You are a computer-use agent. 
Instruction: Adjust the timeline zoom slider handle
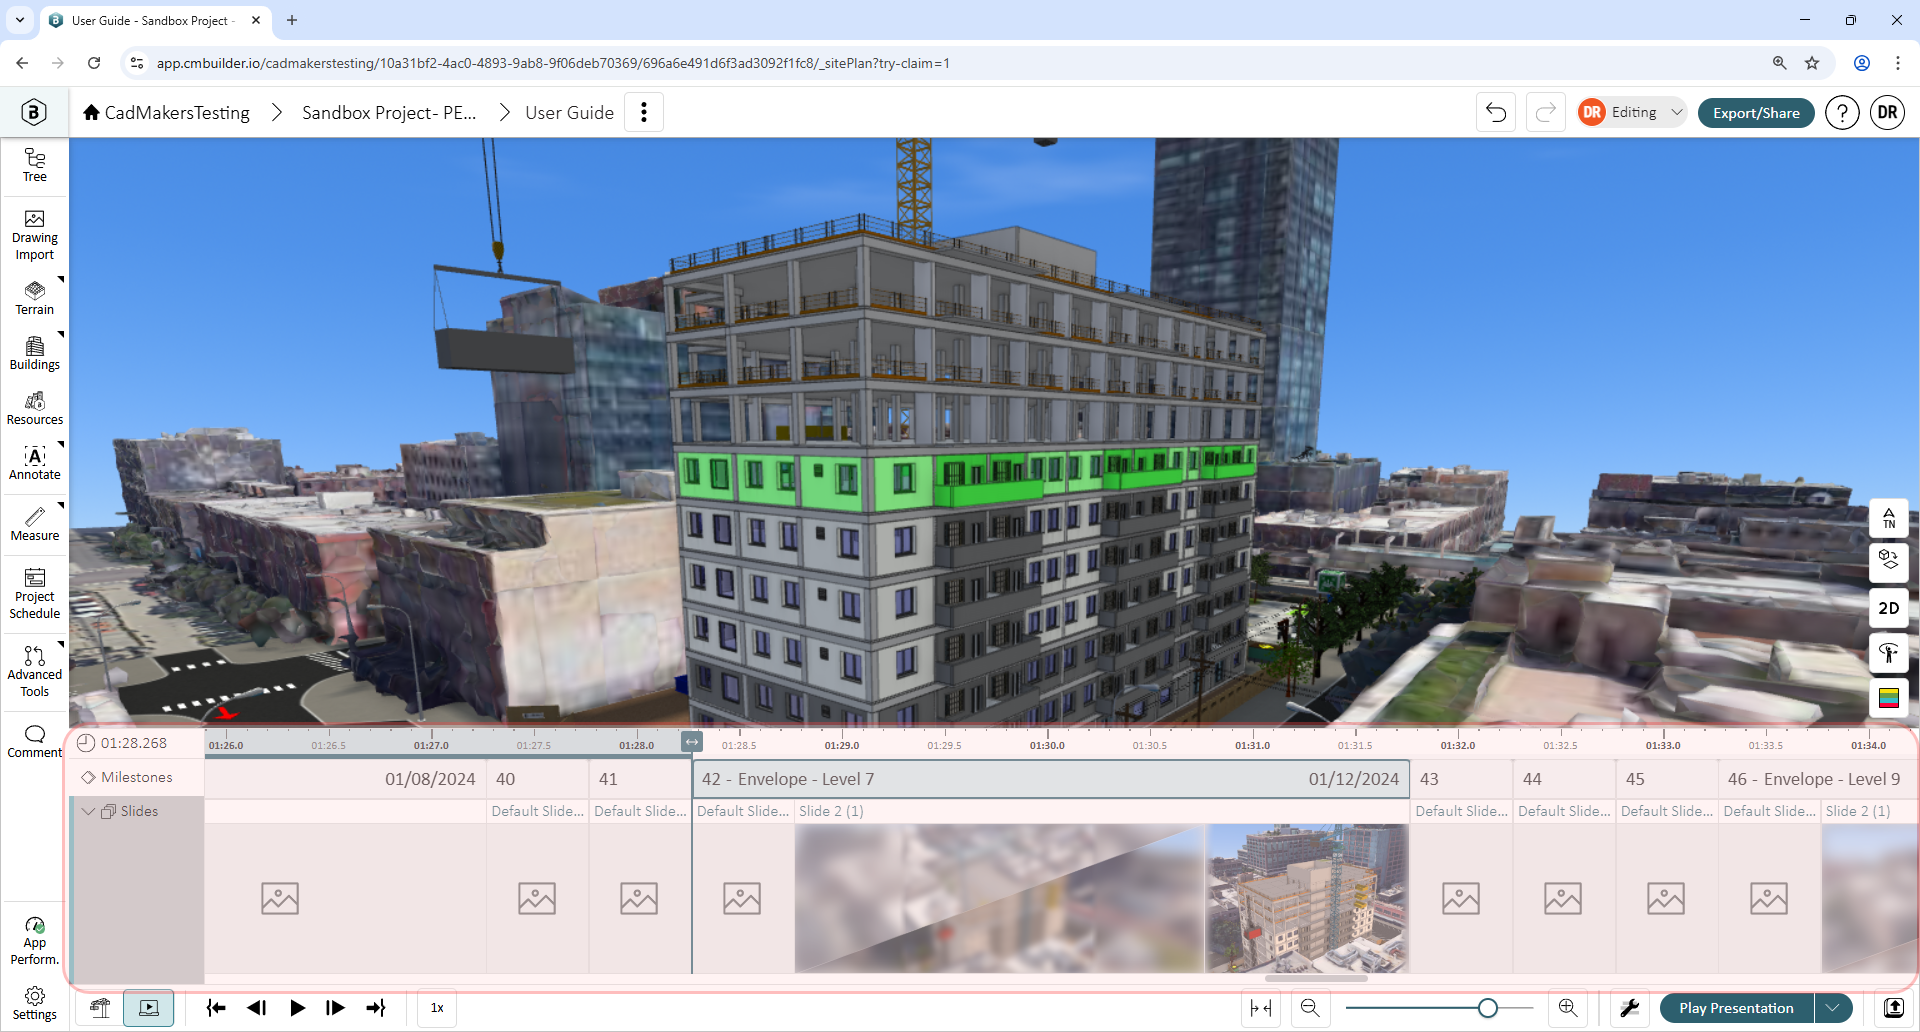[x=1488, y=1008]
